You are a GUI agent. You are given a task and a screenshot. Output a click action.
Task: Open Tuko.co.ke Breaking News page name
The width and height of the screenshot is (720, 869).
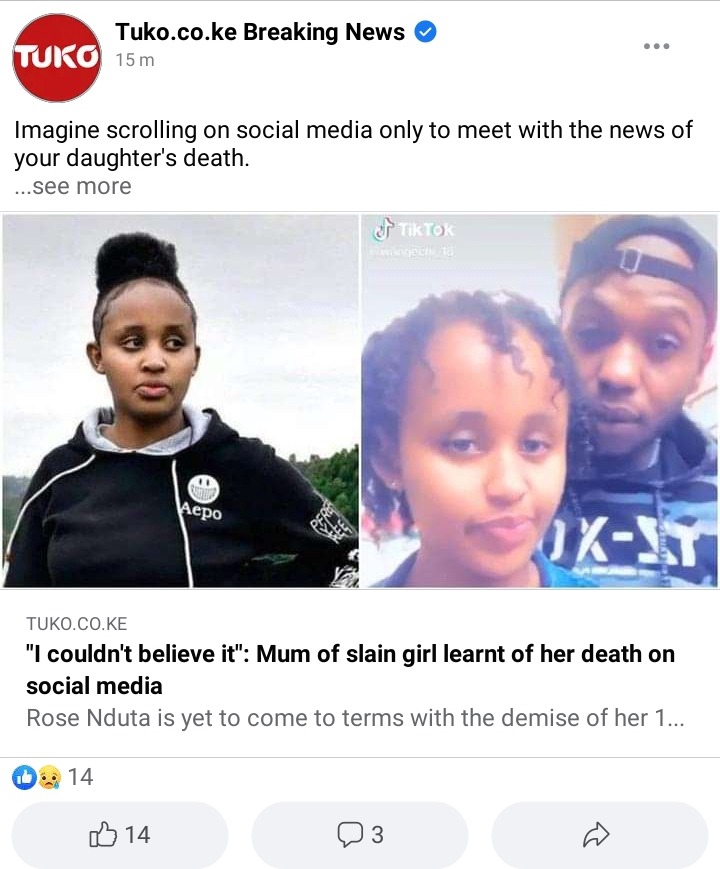coord(260,32)
